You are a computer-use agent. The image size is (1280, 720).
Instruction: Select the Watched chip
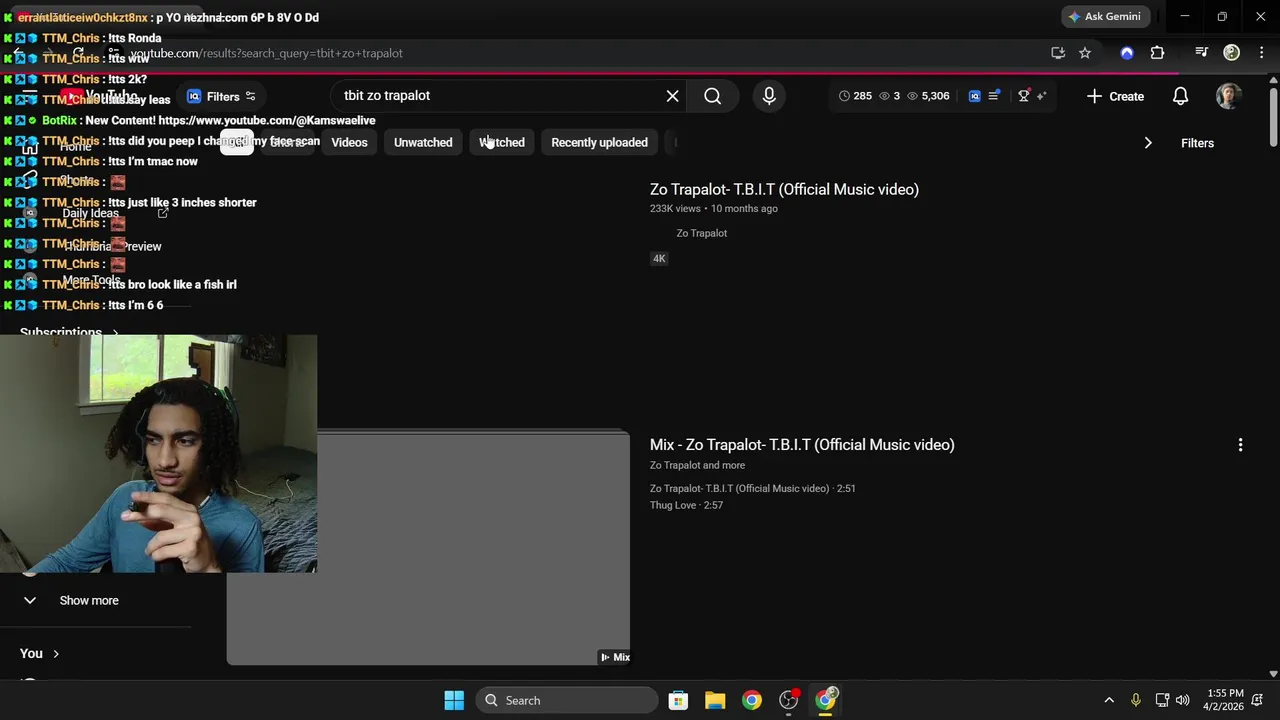pyautogui.click(x=502, y=142)
